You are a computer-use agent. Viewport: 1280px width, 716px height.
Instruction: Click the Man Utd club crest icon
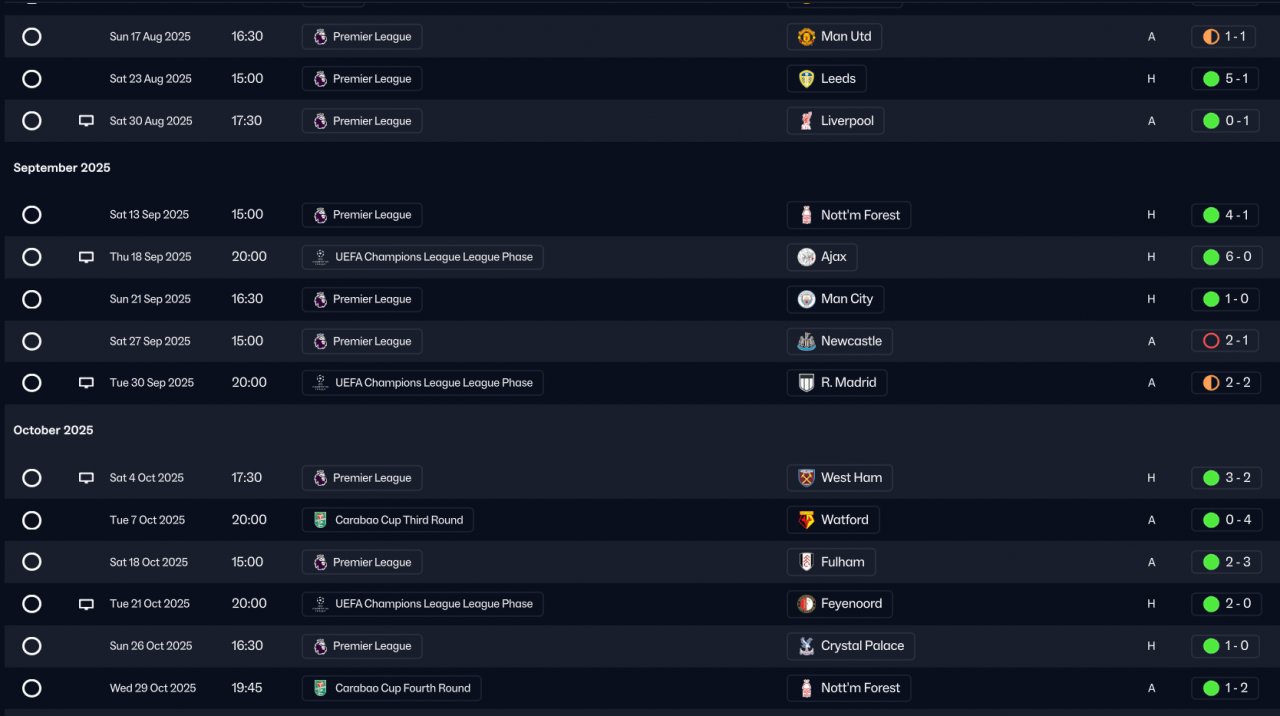[x=806, y=37]
